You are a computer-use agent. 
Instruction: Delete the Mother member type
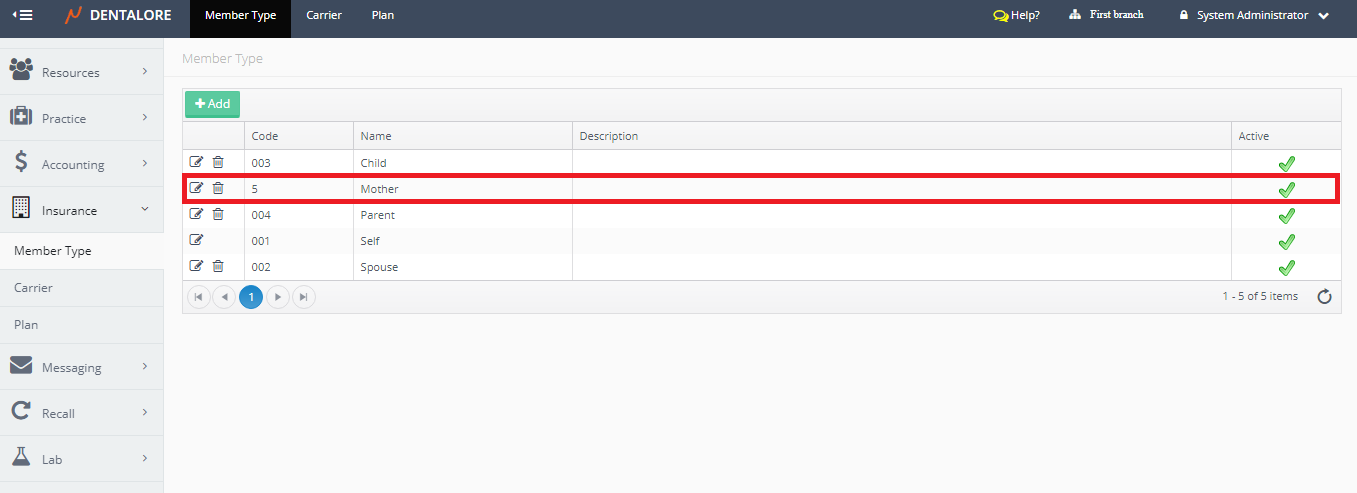click(x=218, y=188)
